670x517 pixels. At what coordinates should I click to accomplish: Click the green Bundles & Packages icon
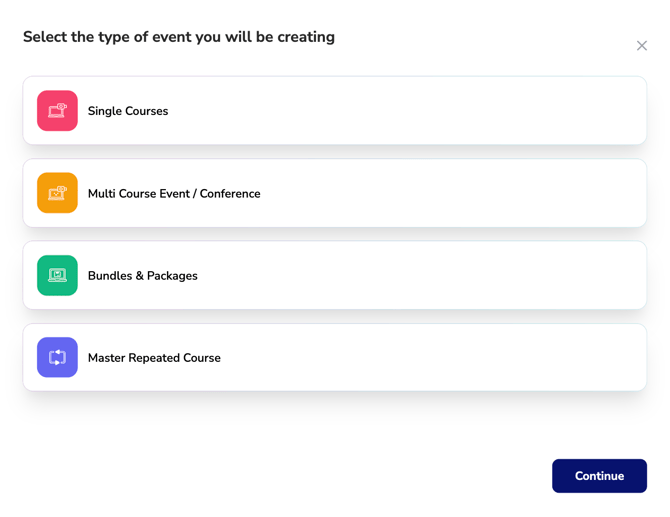pyautogui.click(x=57, y=275)
